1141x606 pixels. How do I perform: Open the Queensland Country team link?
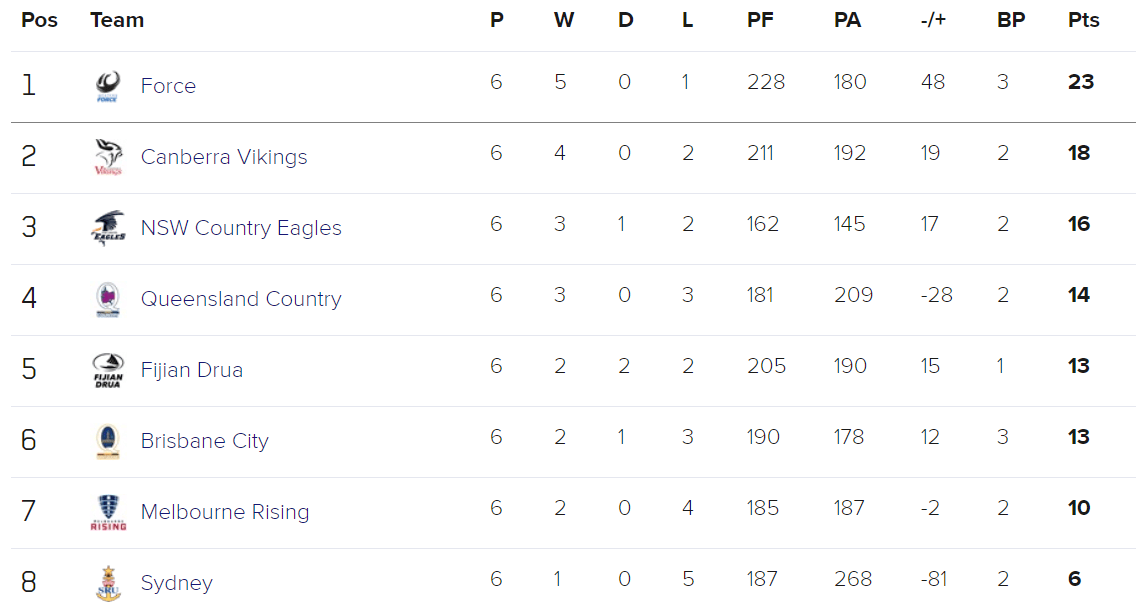[241, 299]
